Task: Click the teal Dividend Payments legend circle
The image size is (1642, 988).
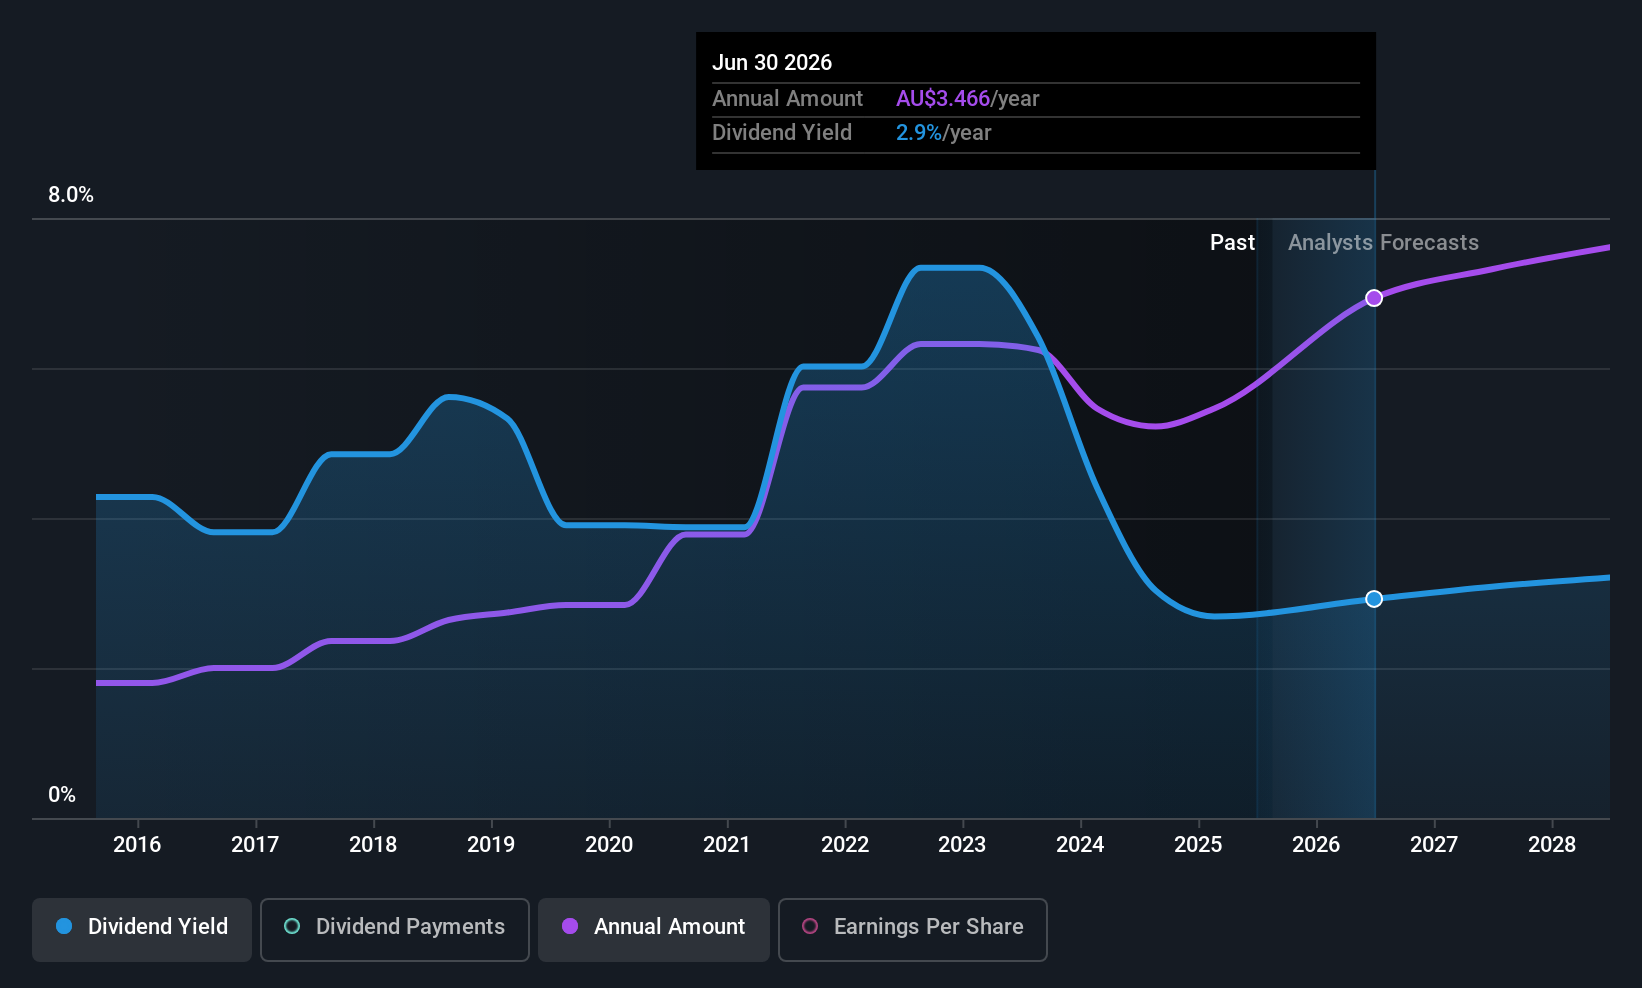Action: click(x=292, y=927)
